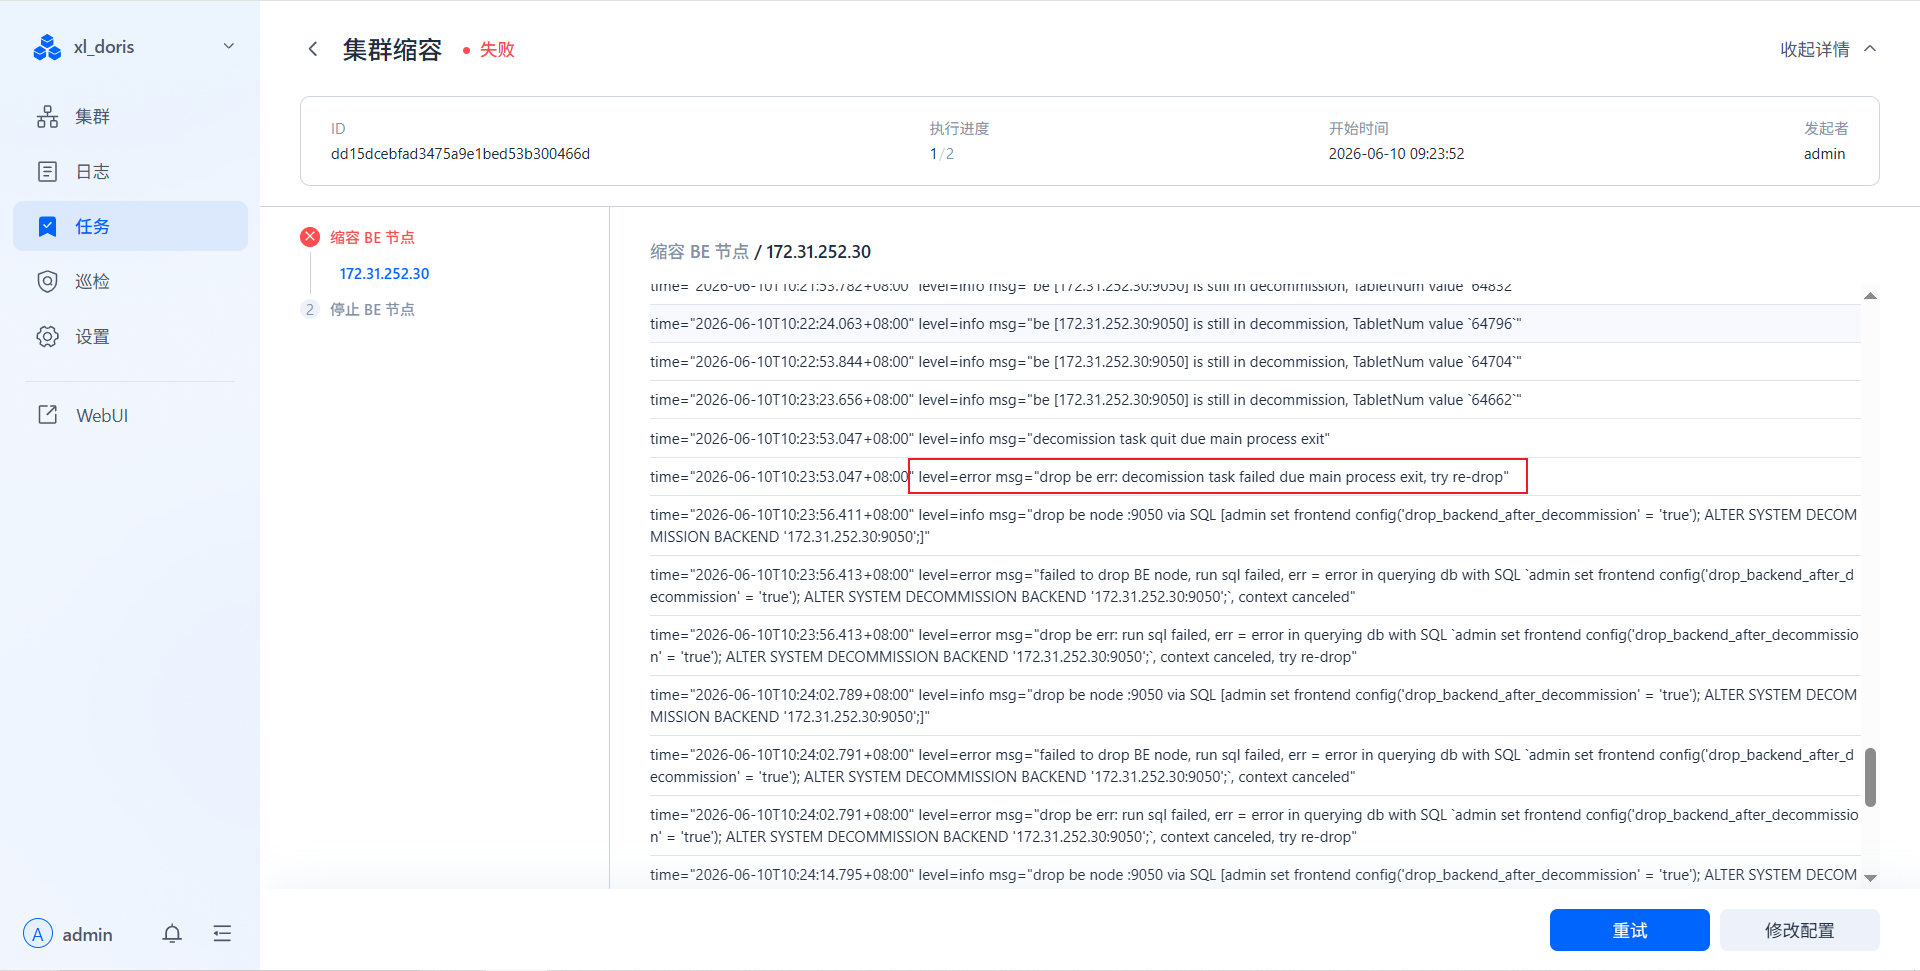Go back with the left arrow
The image size is (1920, 971).
click(313, 49)
